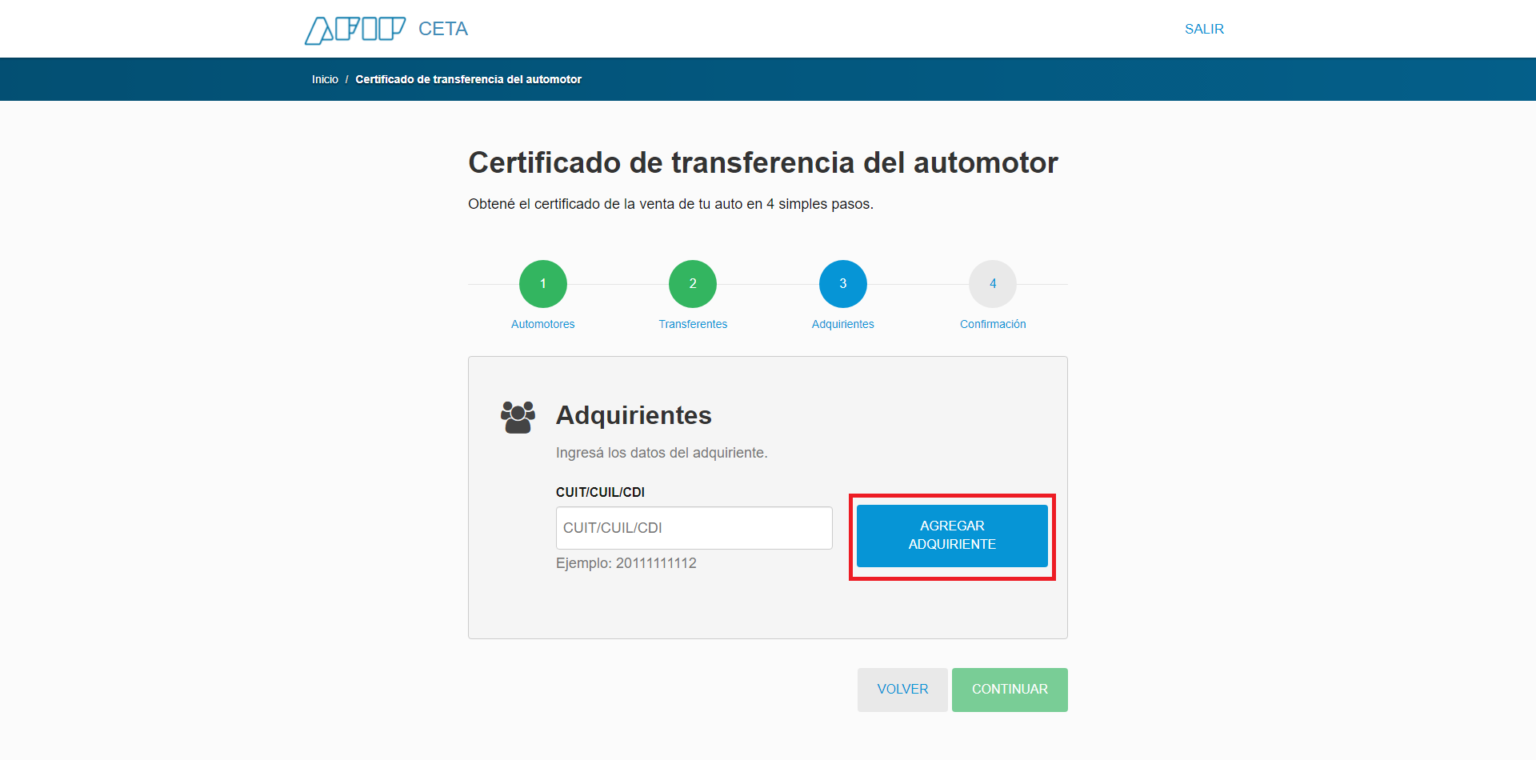
Task: Open the Confirmación step label
Action: (993, 324)
